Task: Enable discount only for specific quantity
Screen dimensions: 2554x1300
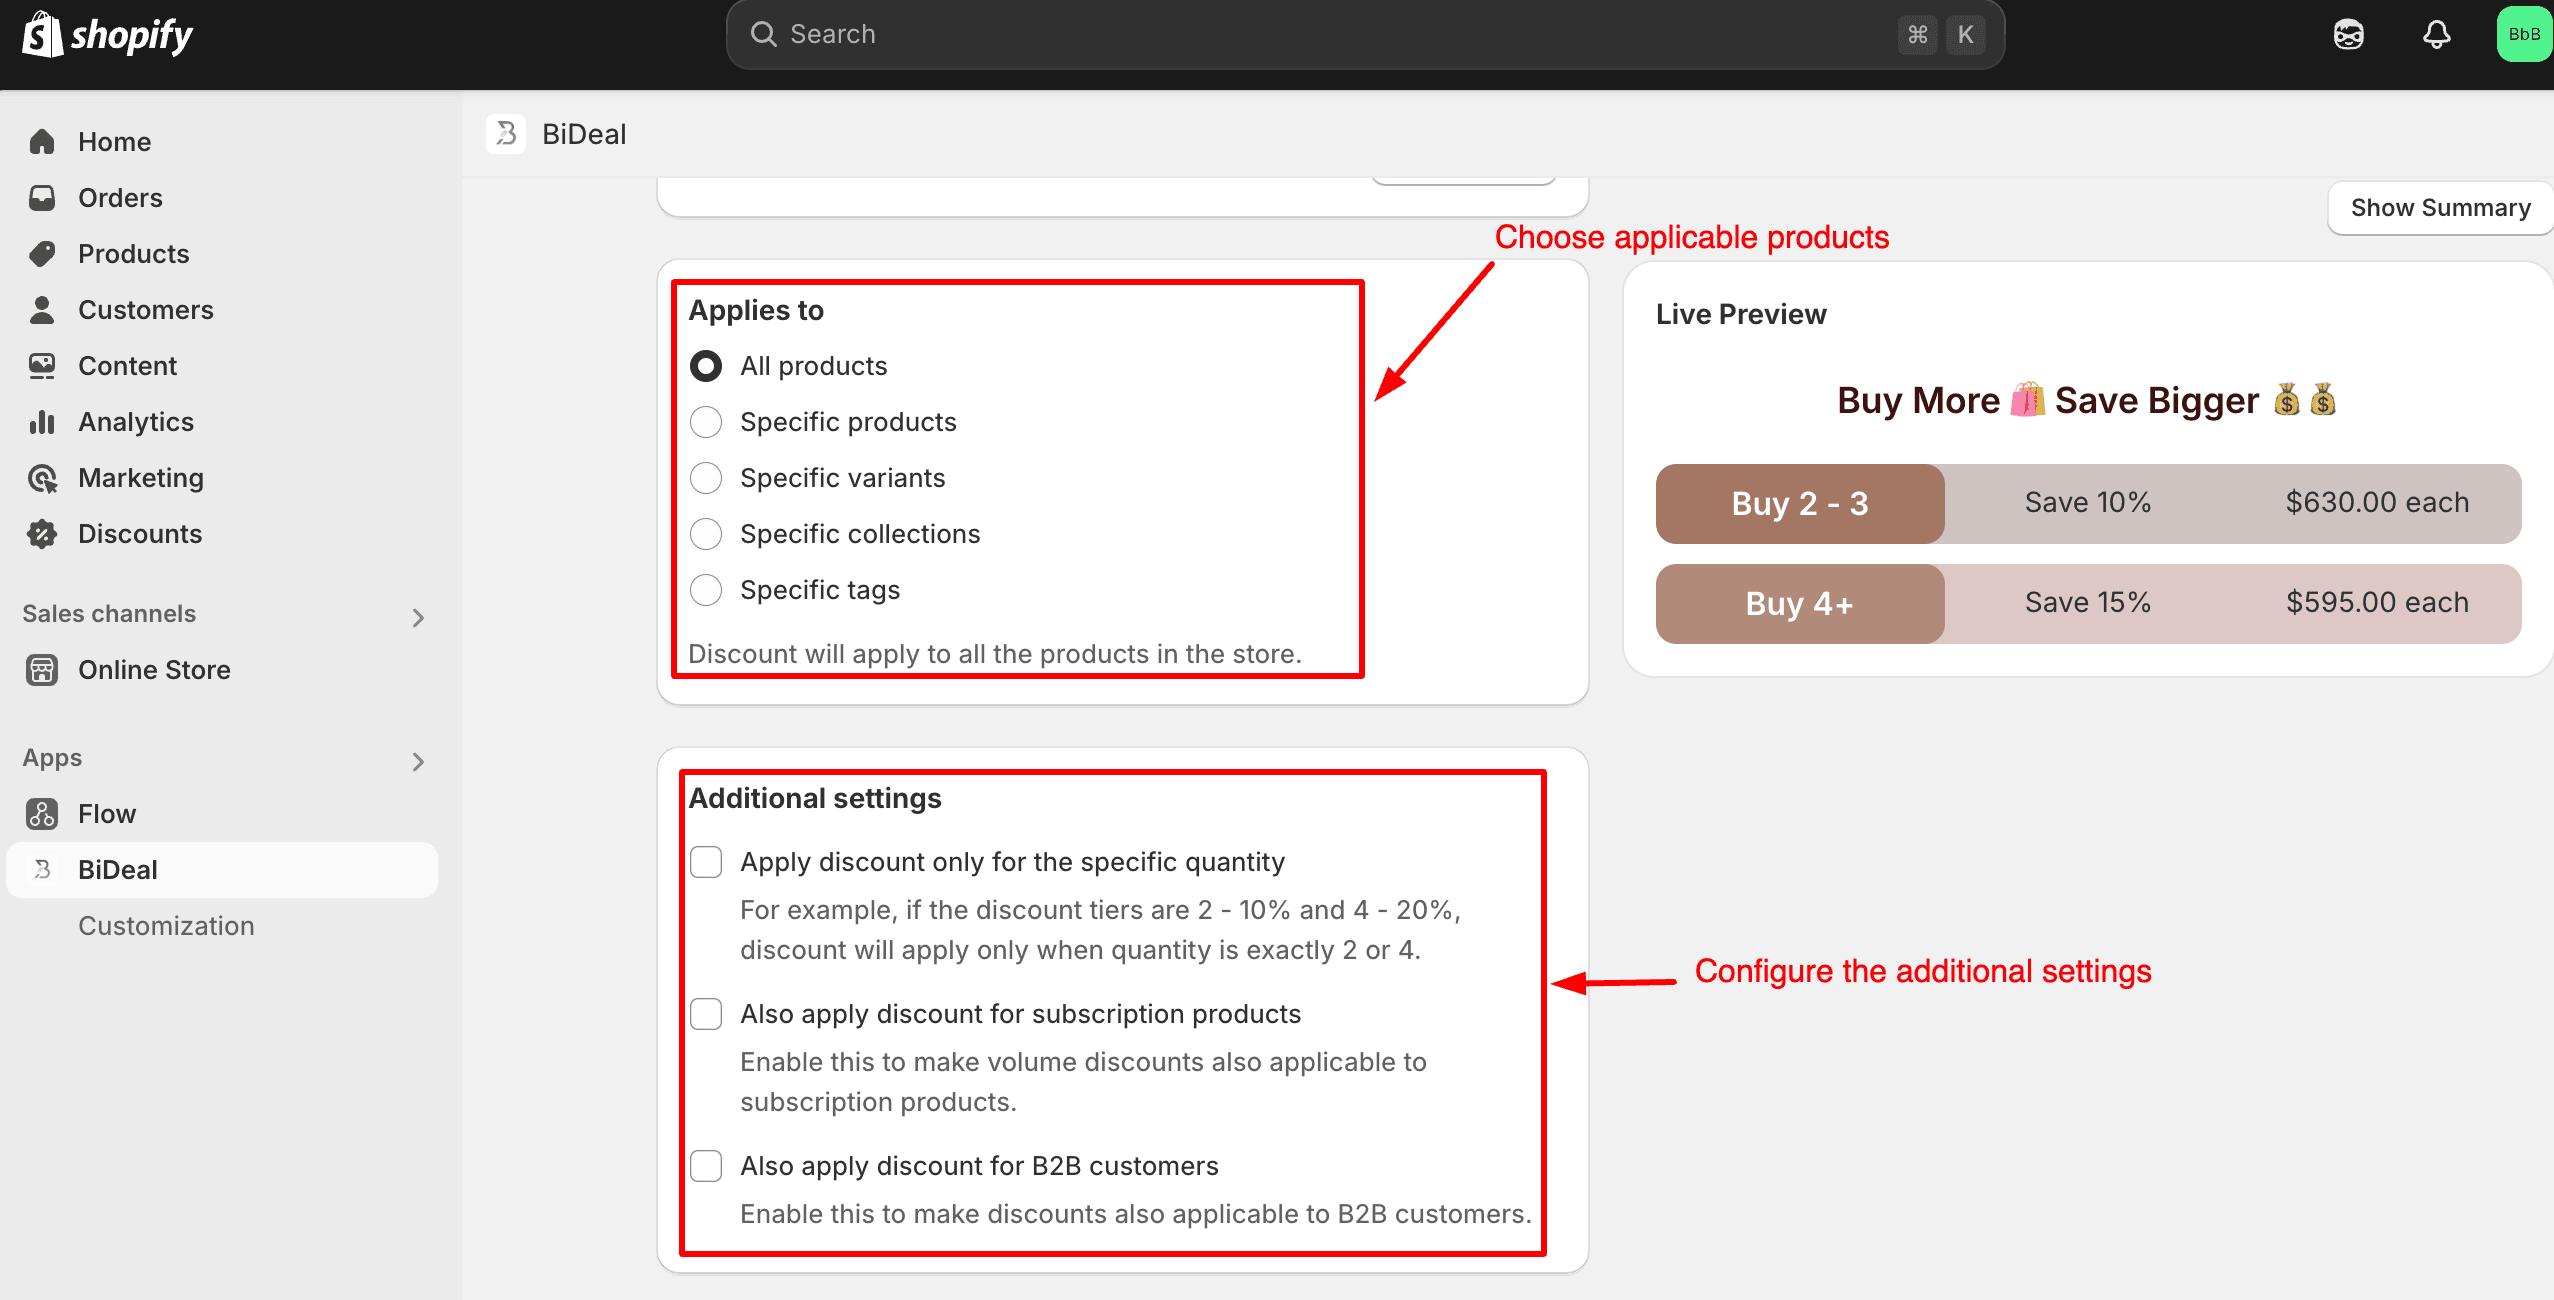Action: coord(706,862)
